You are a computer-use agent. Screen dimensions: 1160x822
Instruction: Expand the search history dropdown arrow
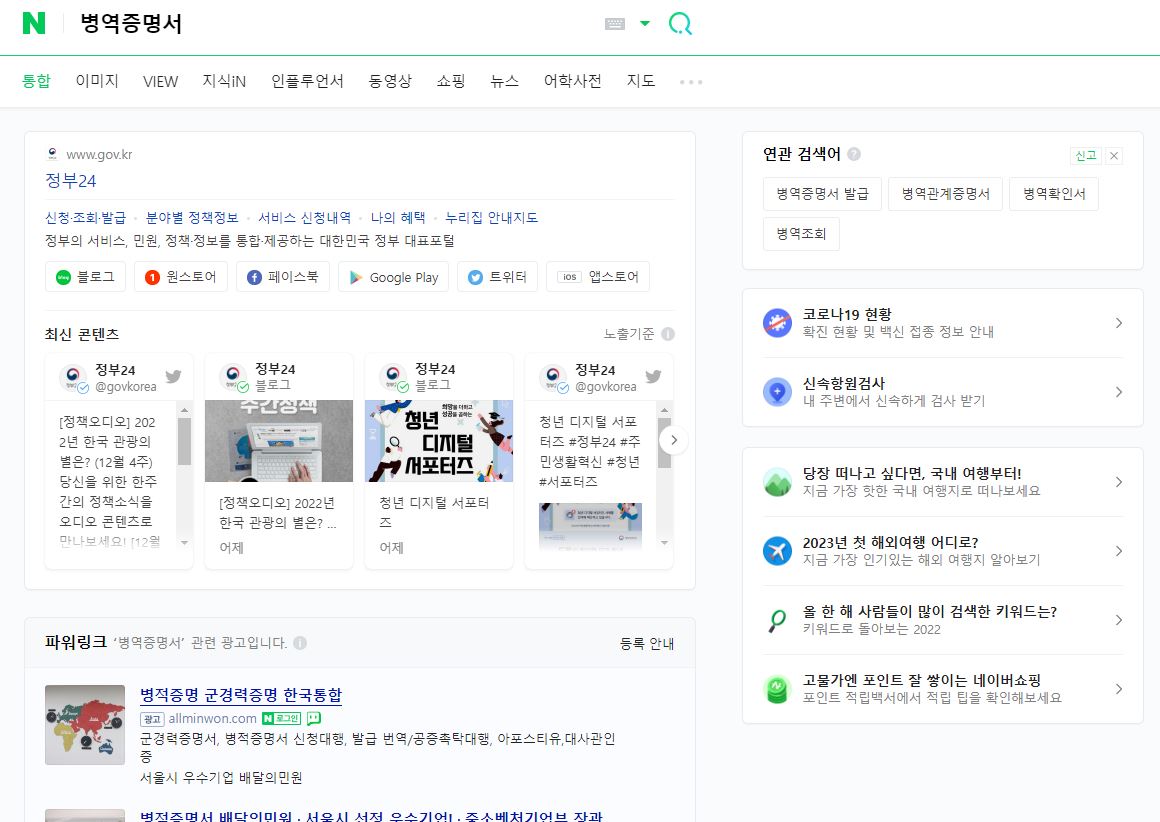[645, 24]
